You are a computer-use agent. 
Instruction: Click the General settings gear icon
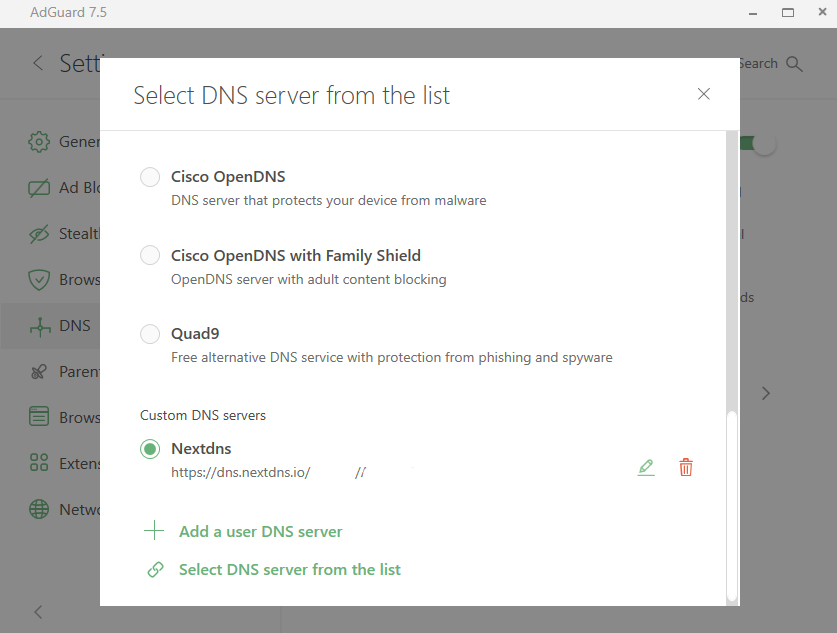point(39,142)
